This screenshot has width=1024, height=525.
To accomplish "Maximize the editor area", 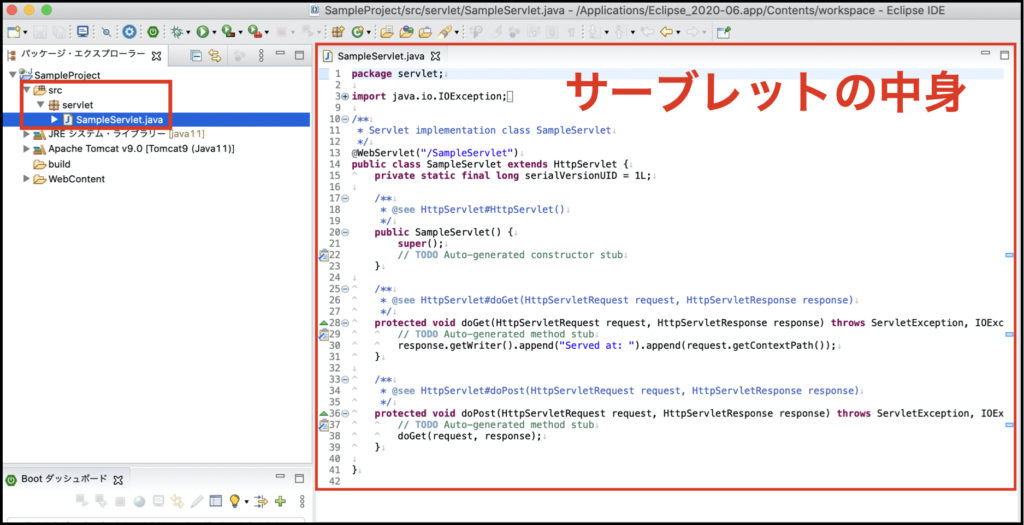I will click(1004, 55).
